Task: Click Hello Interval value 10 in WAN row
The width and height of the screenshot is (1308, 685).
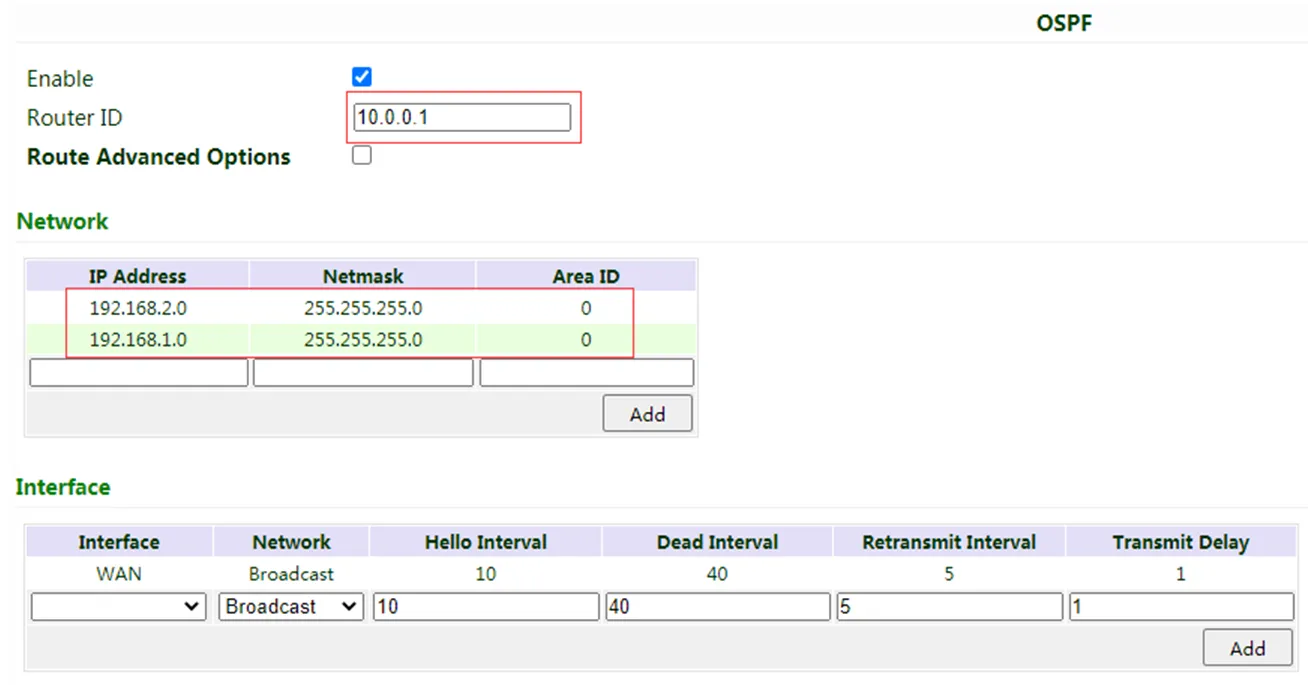Action: pyautogui.click(x=486, y=574)
